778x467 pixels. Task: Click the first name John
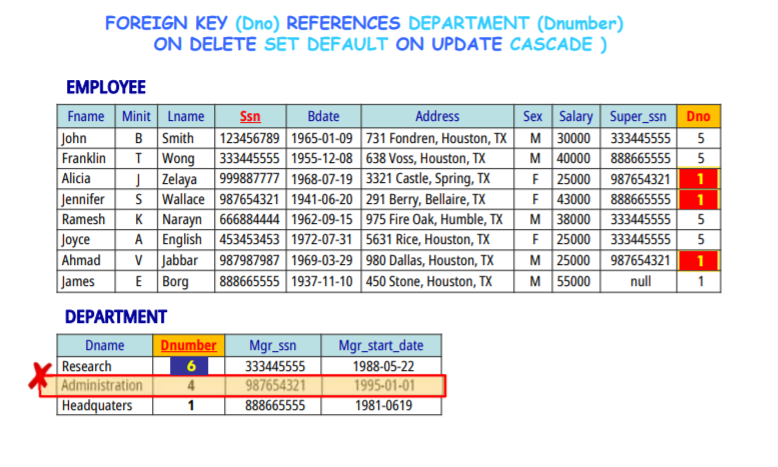pyautogui.click(x=74, y=138)
